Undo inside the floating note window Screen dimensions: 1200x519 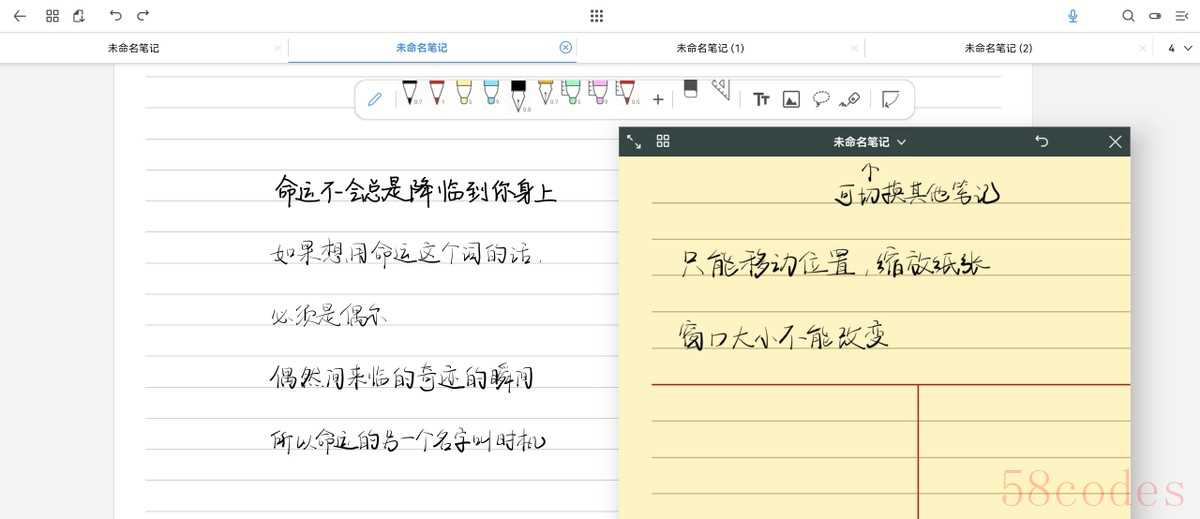(x=1042, y=142)
